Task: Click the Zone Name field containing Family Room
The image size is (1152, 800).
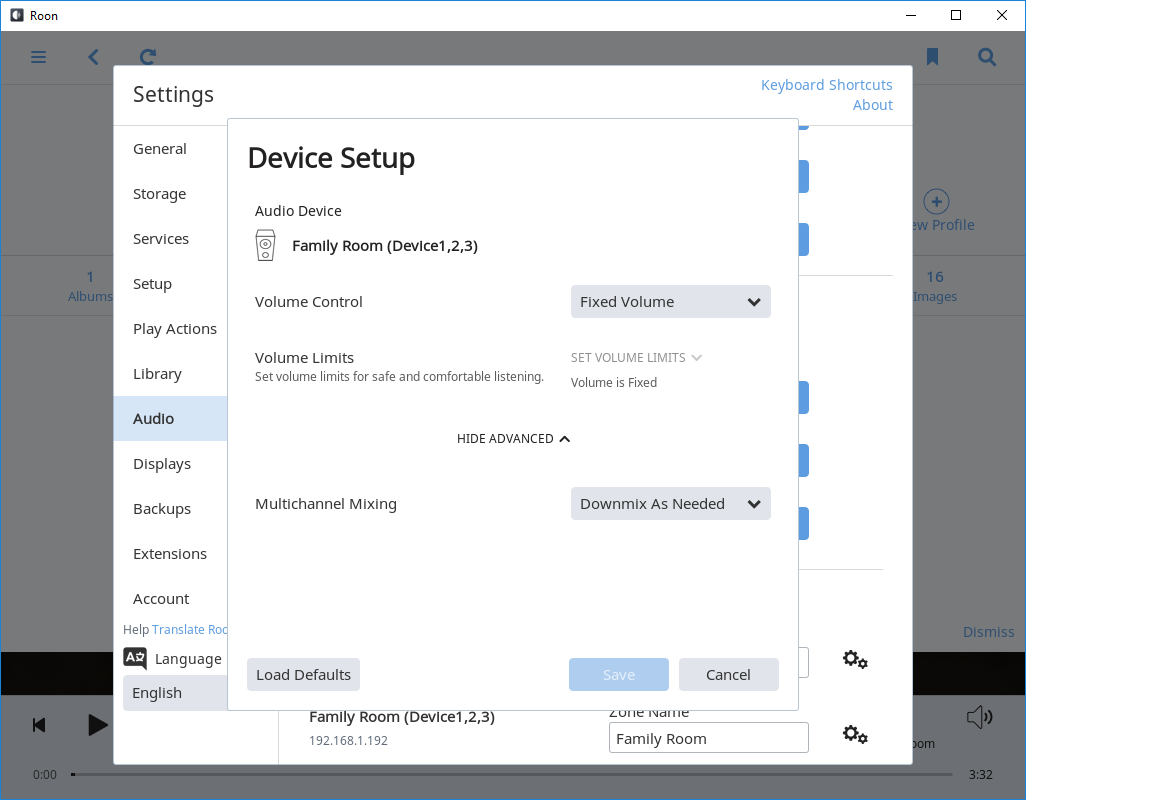Action: pos(709,738)
